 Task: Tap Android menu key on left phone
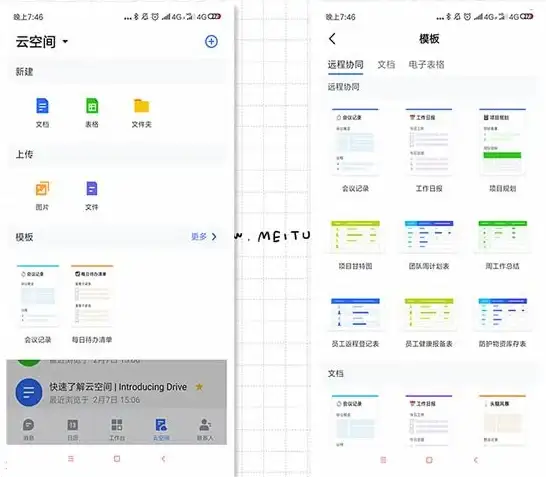click(71, 459)
